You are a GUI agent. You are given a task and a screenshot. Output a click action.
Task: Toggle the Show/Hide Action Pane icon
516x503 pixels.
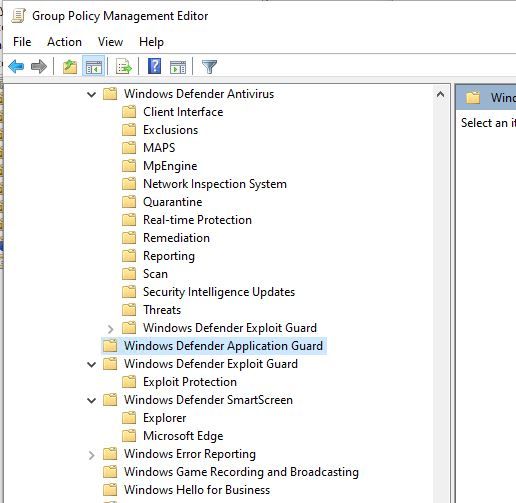click(178, 67)
